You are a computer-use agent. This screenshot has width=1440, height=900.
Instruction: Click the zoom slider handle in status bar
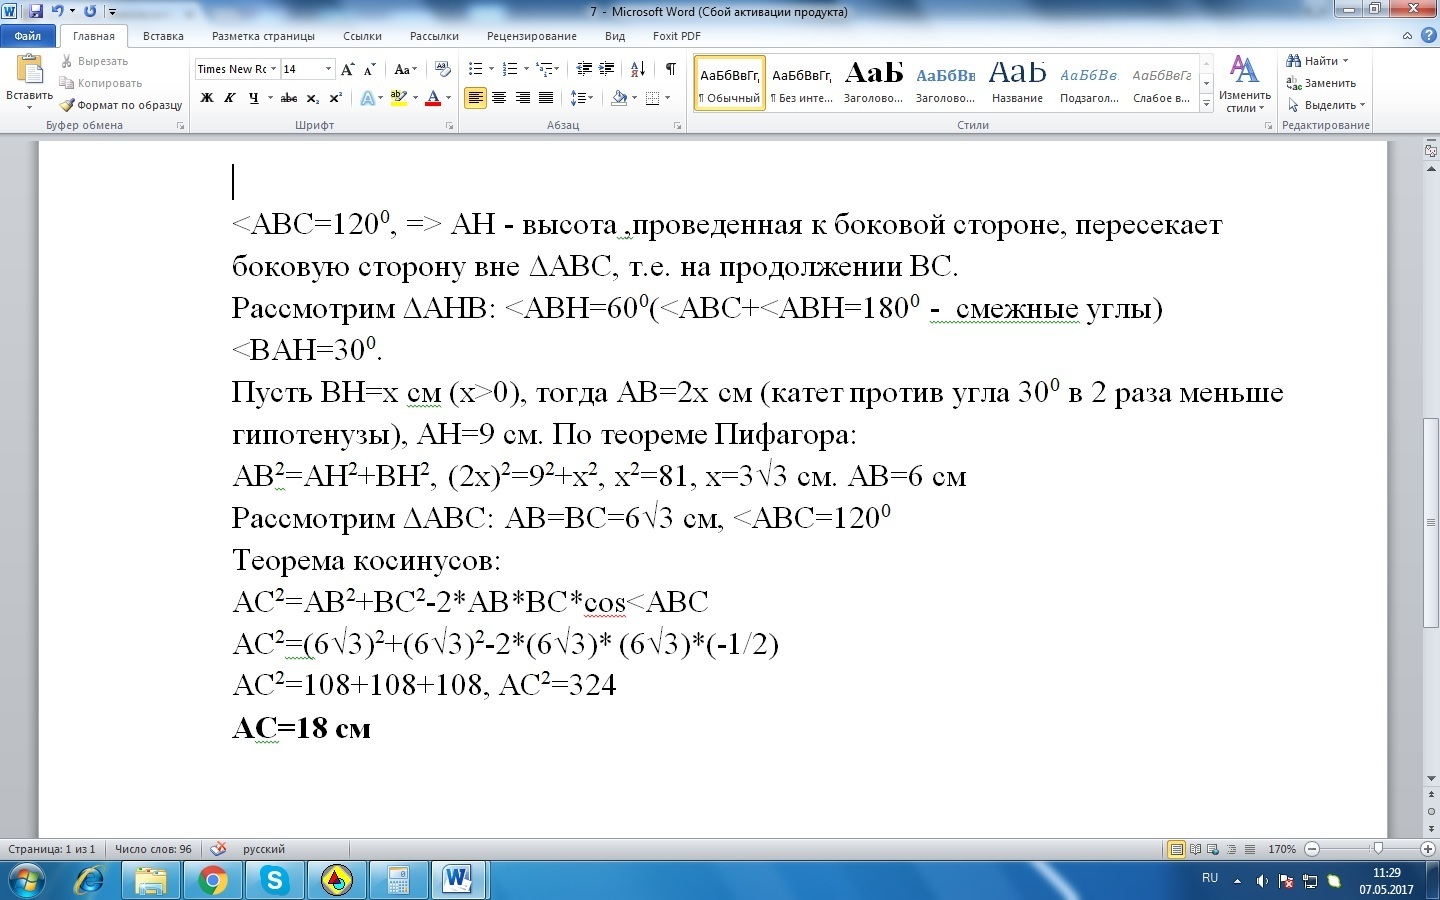(1378, 849)
